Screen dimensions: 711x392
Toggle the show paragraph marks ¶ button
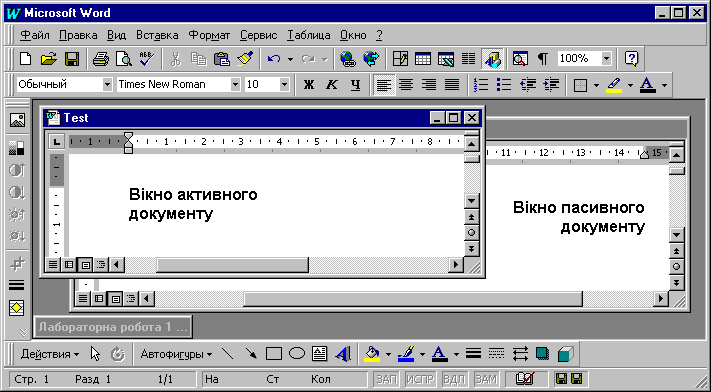pyautogui.click(x=542, y=59)
